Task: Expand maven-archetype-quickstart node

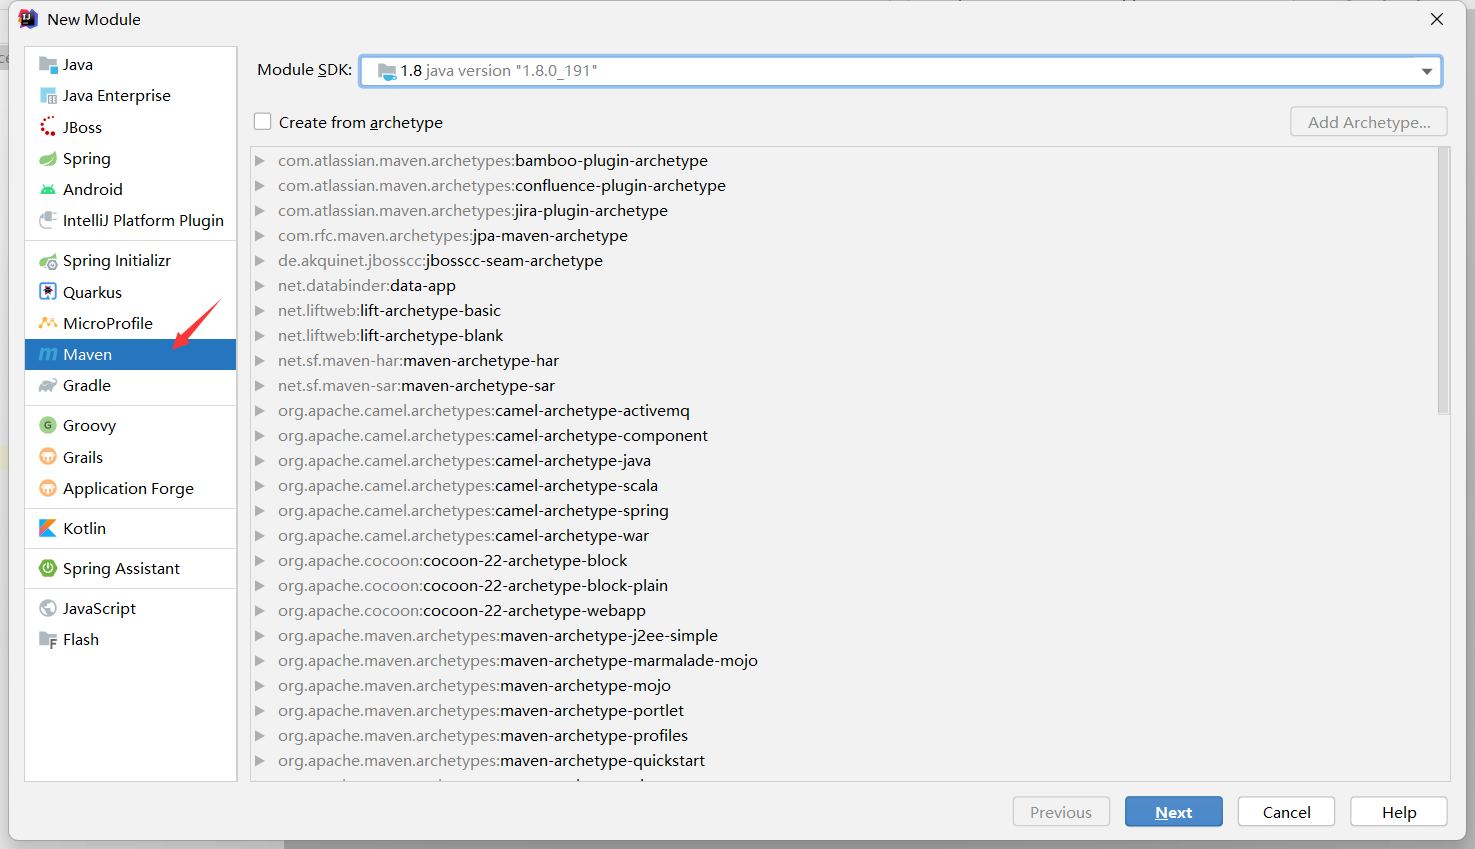Action: tap(260, 761)
